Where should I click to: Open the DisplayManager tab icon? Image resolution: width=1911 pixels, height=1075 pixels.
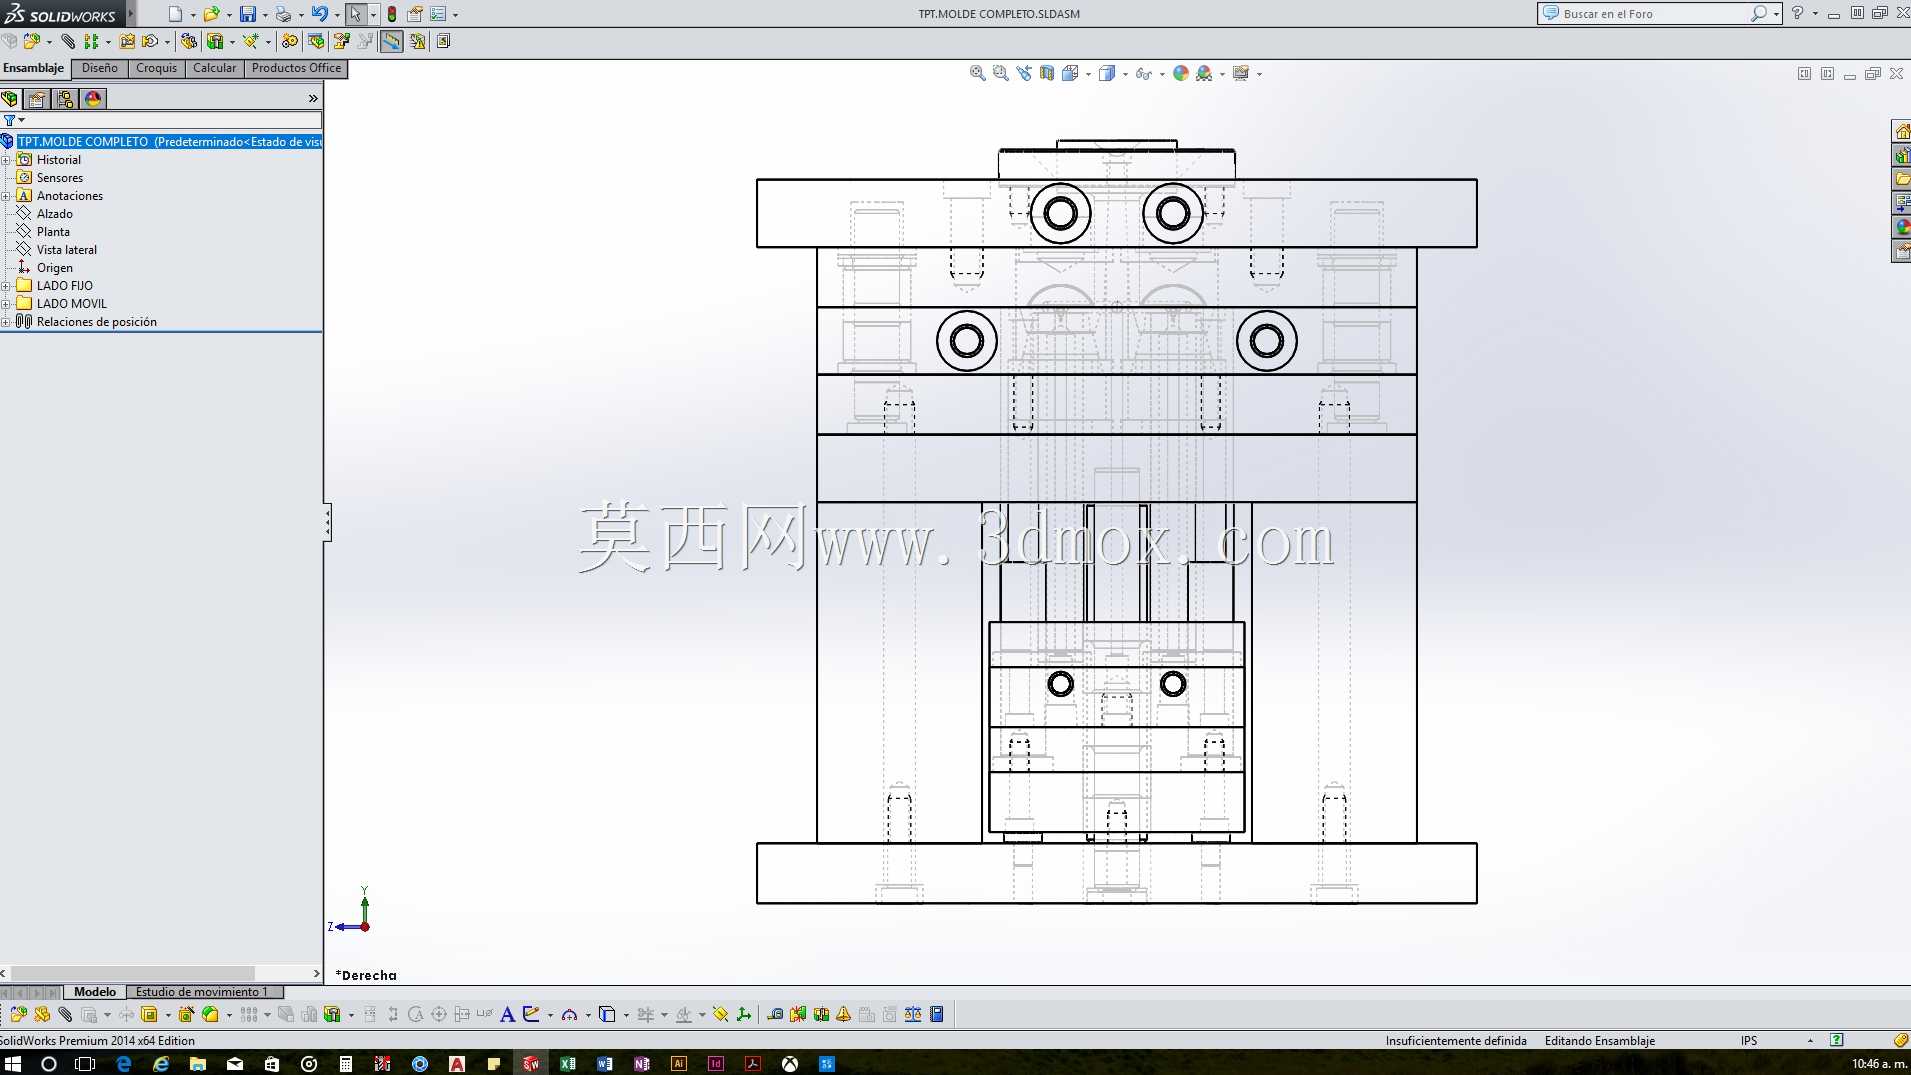[94, 98]
